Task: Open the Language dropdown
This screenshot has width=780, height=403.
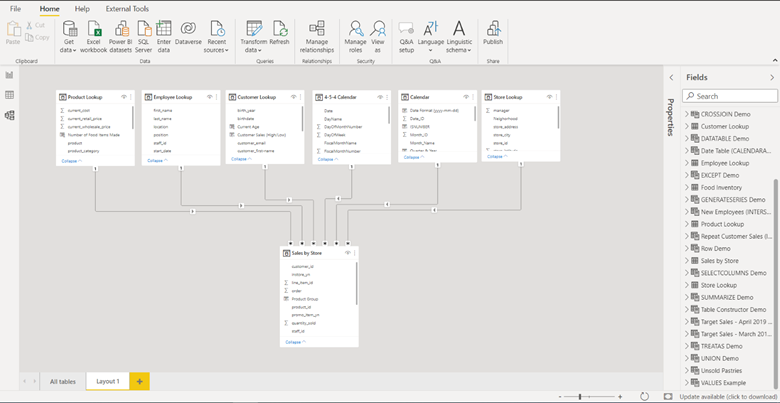Action: click(x=430, y=37)
